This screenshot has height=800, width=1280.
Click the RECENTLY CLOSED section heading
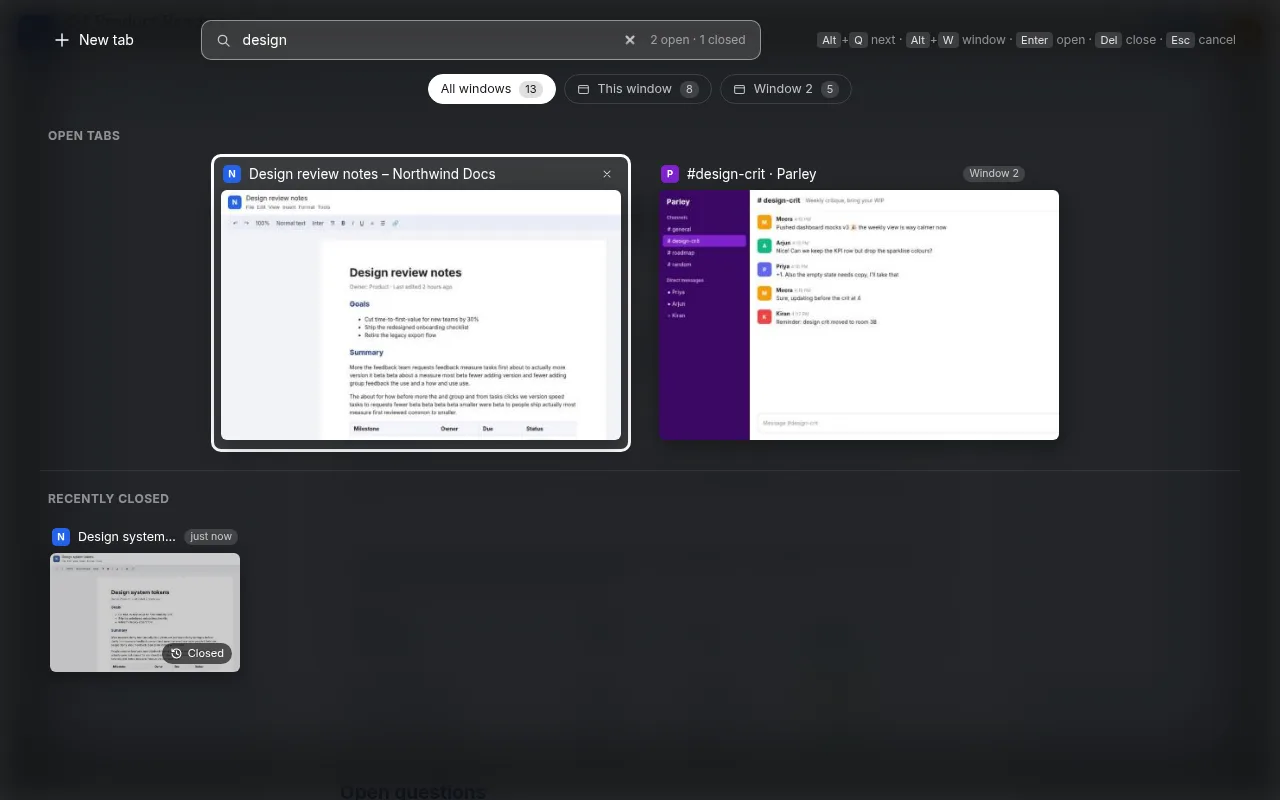(x=108, y=499)
